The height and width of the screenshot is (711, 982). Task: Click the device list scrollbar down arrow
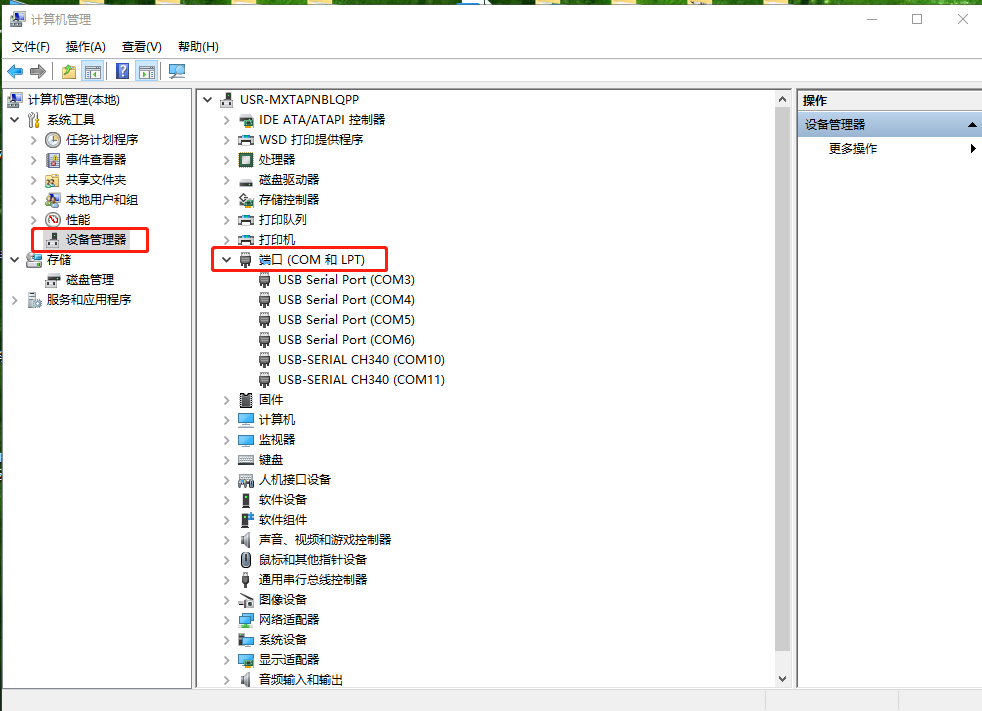(x=782, y=678)
